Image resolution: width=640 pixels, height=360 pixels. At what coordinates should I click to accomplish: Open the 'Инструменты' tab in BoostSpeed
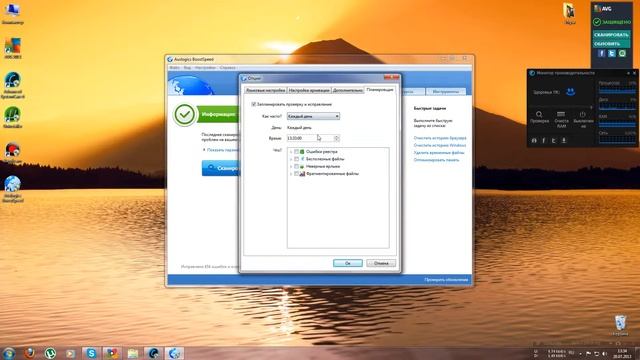pos(446,91)
